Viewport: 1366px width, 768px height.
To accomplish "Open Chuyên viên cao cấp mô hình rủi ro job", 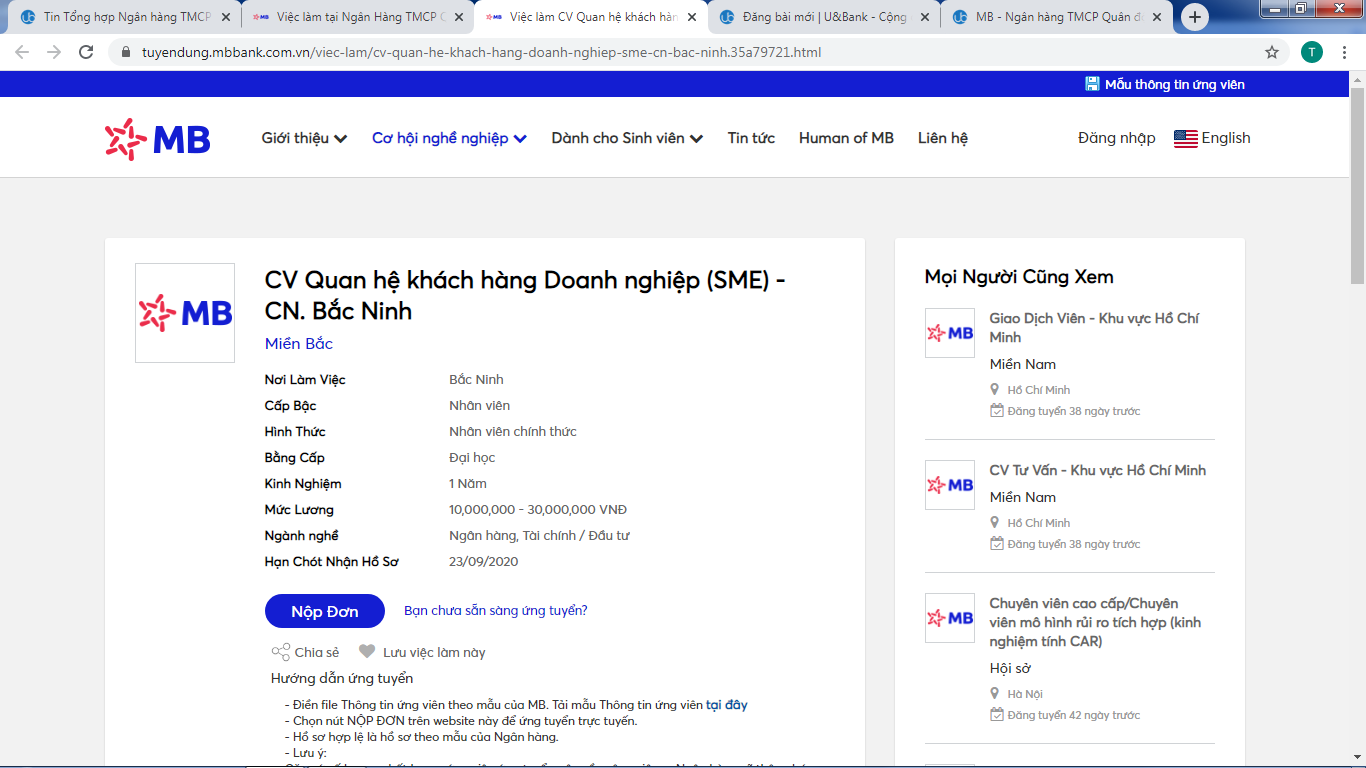I will [x=1096, y=622].
